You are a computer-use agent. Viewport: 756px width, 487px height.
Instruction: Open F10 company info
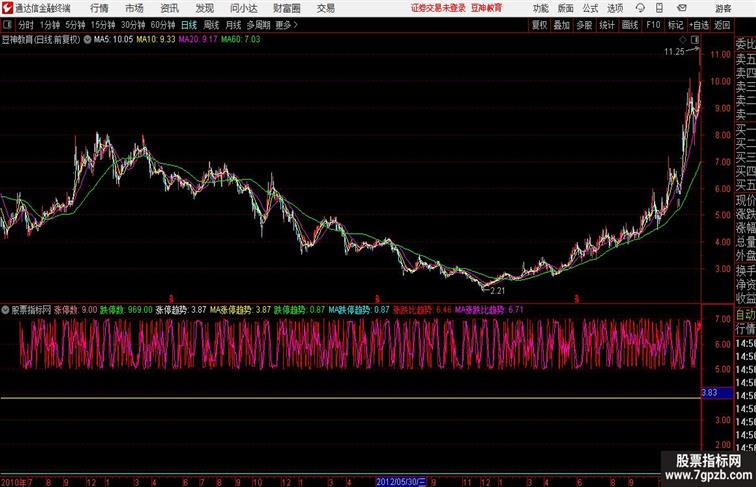coord(653,25)
